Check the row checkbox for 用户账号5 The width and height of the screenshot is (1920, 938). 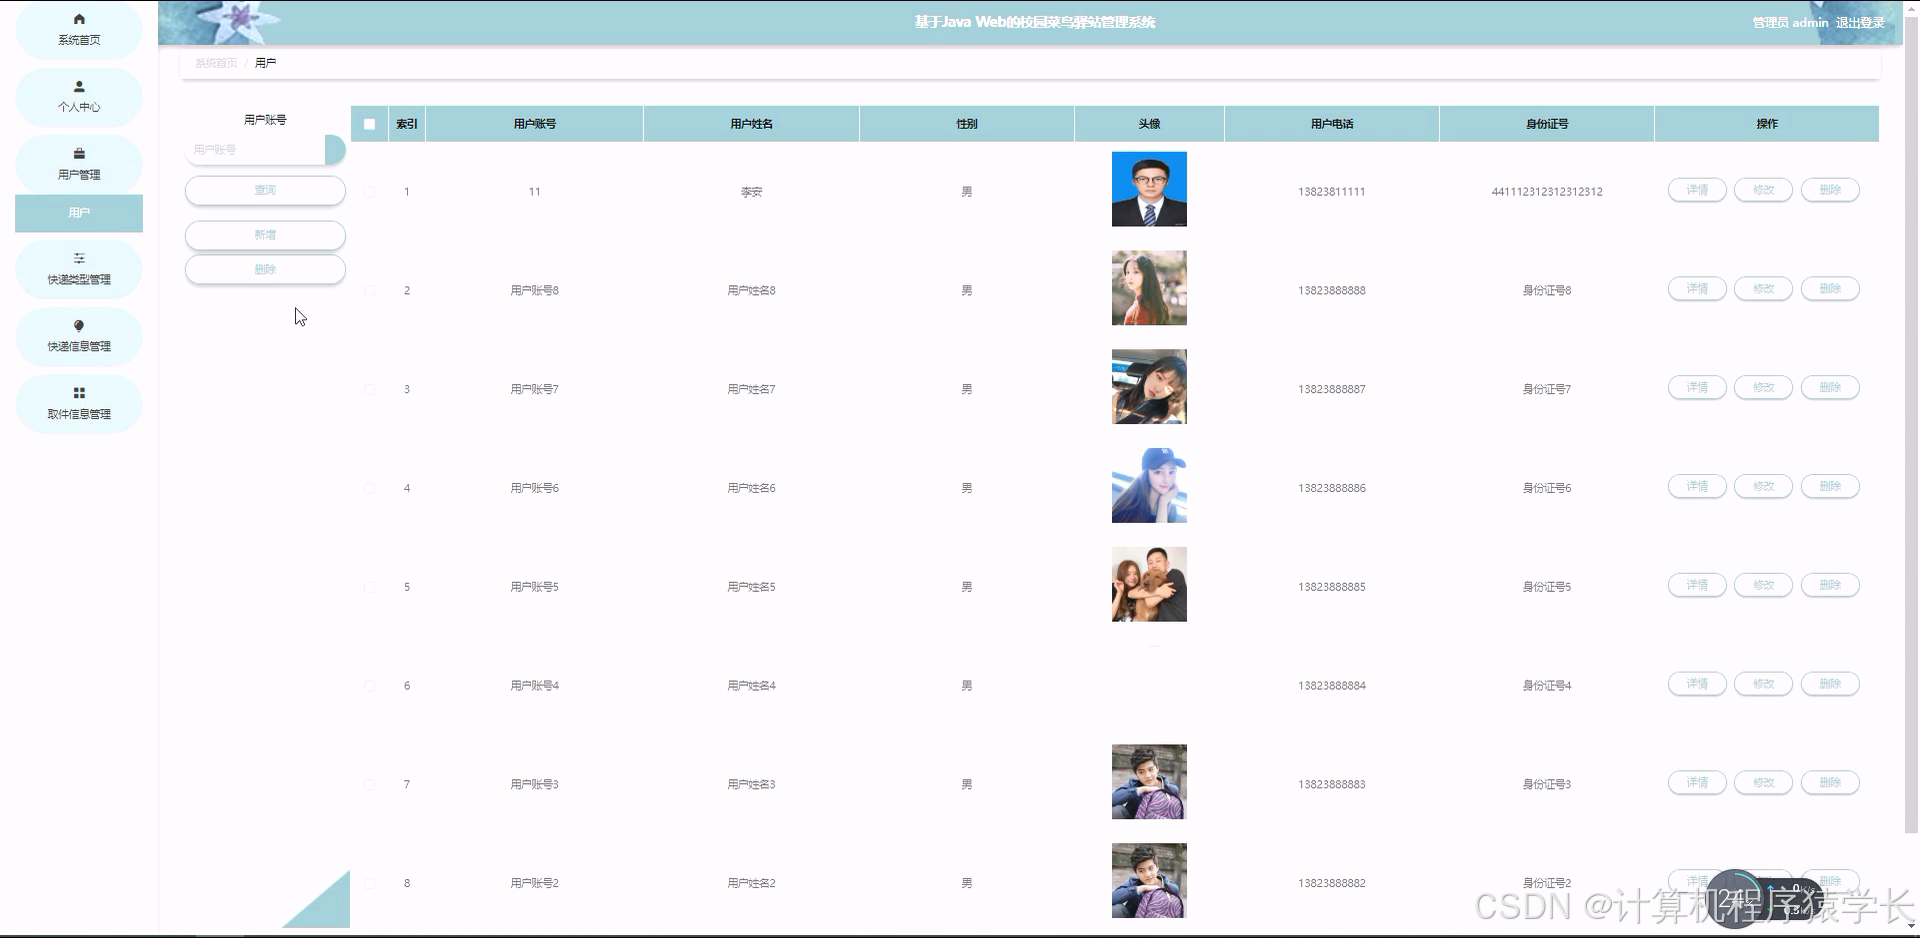(x=369, y=587)
